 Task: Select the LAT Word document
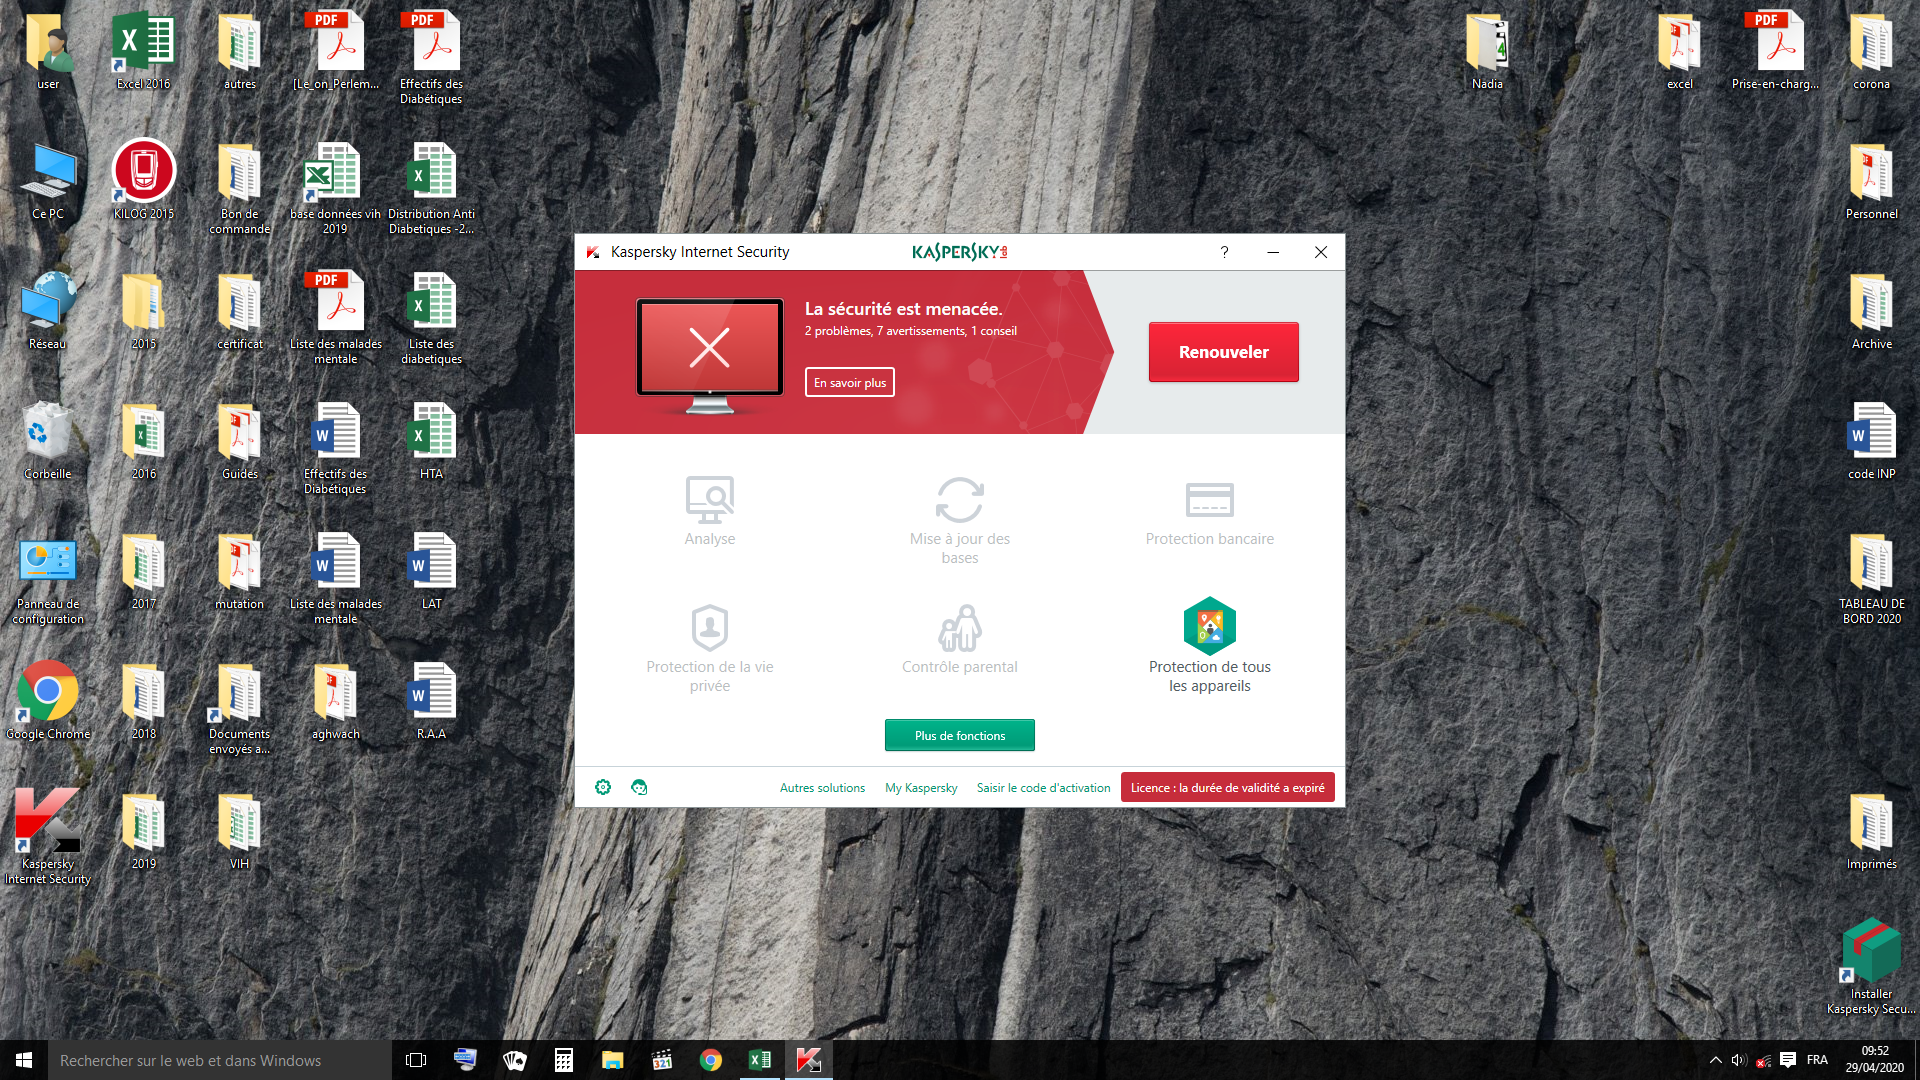click(x=432, y=570)
